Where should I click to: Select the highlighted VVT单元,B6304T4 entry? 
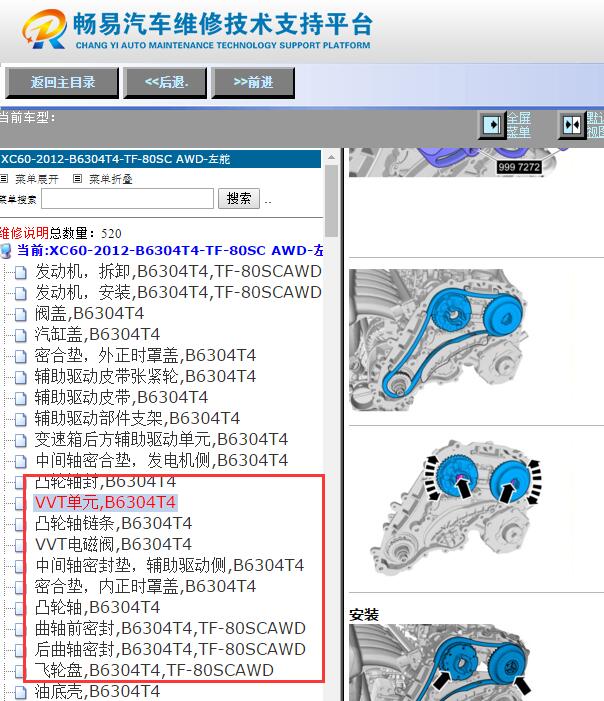tap(105, 503)
